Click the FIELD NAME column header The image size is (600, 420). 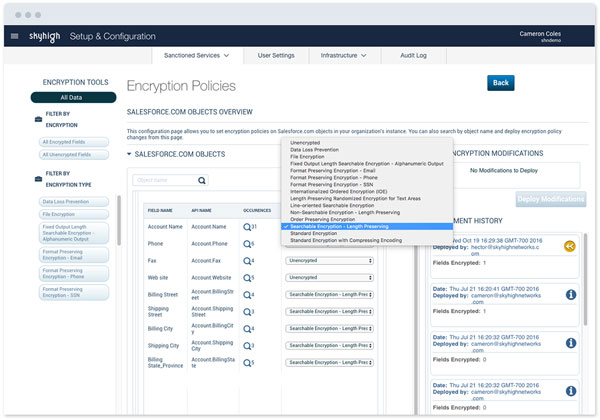(160, 210)
